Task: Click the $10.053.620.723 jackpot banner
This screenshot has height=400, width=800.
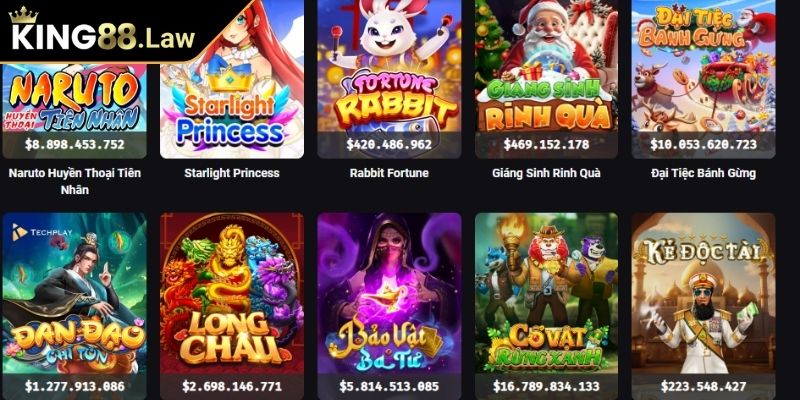Action: coord(704,144)
